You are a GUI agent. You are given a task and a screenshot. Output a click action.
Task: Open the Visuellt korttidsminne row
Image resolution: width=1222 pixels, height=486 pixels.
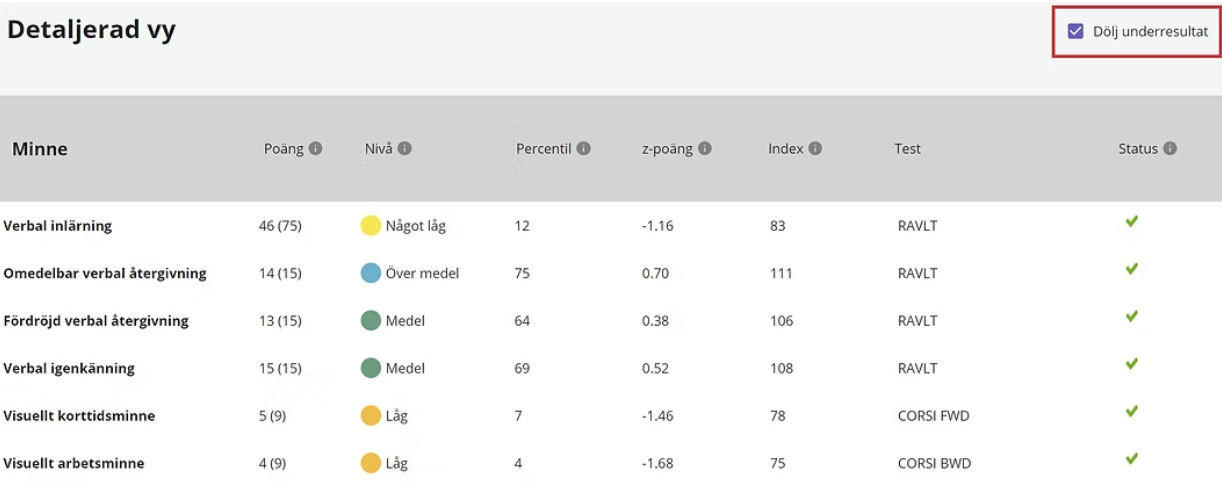pyautogui.click(x=79, y=416)
